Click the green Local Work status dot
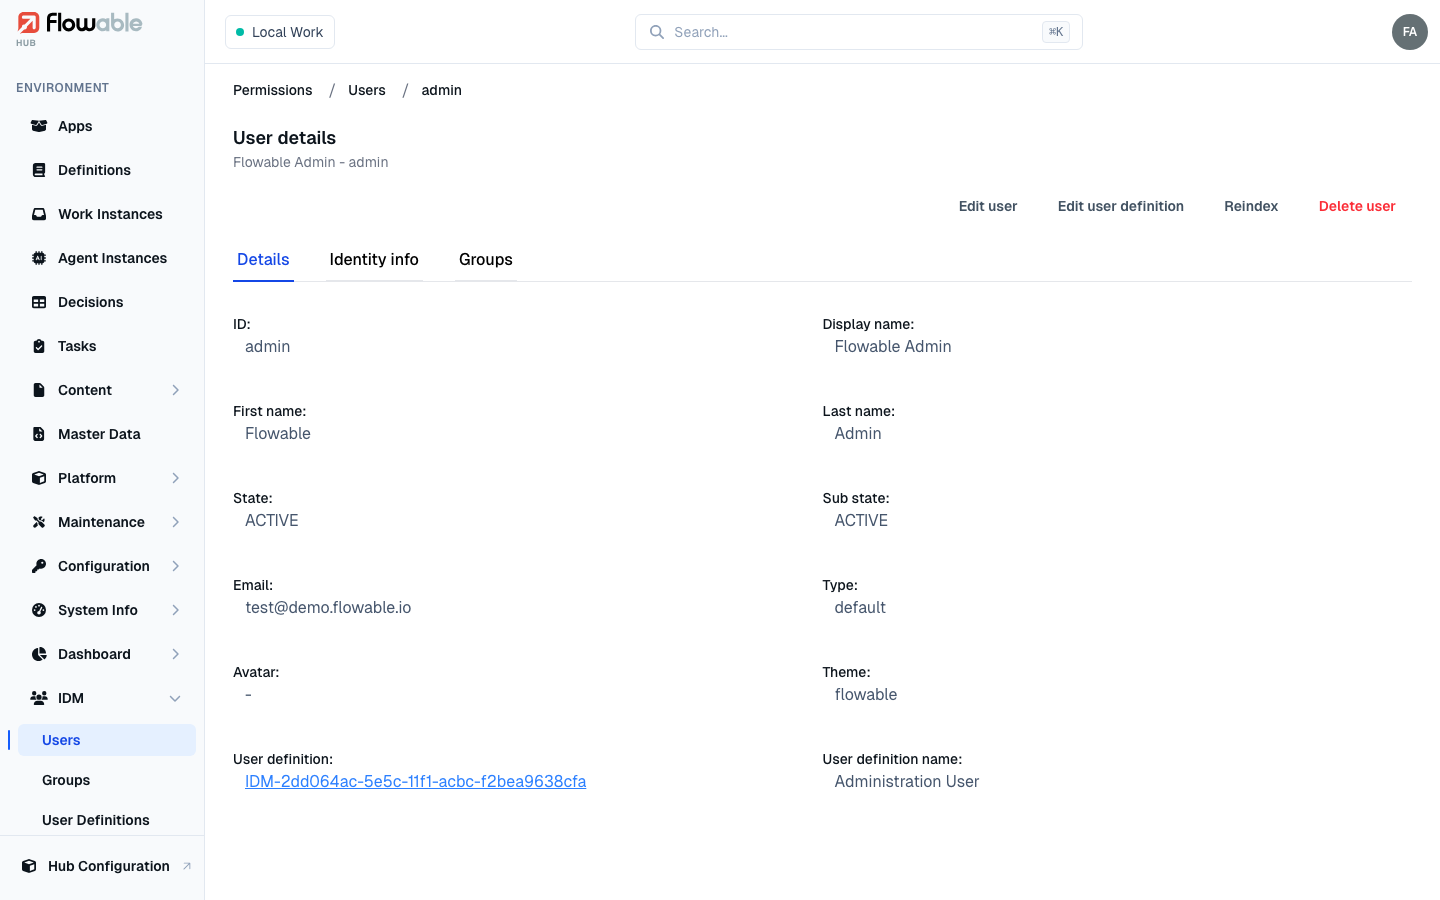This screenshot has height=900, width=1440. pyautogui.click(x=240, y=32)
